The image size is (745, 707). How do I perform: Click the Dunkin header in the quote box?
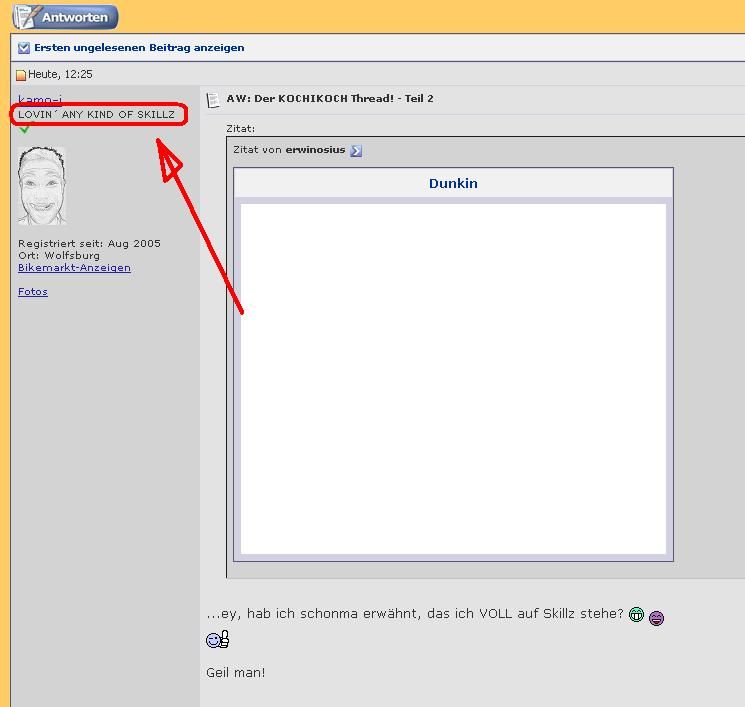(453, 183)
